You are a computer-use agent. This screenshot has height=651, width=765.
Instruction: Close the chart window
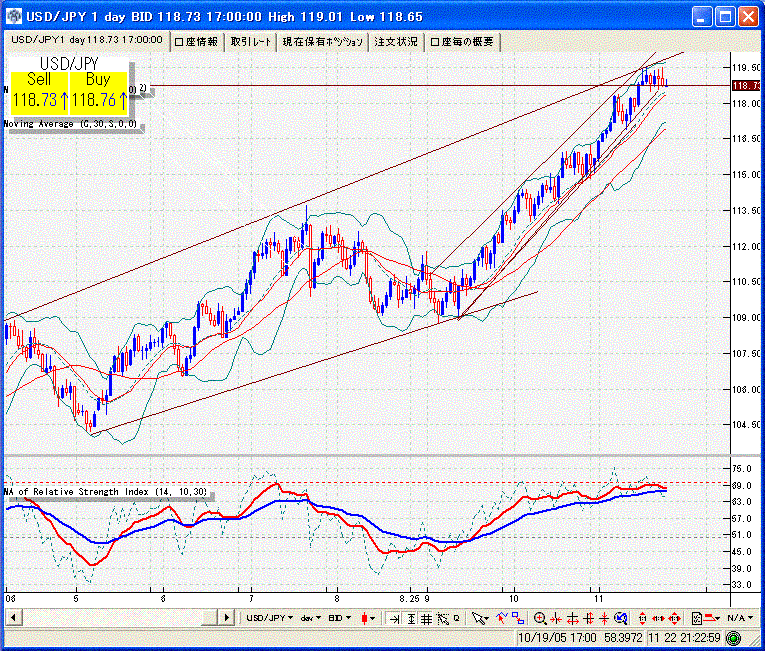[x=748, y=17]
